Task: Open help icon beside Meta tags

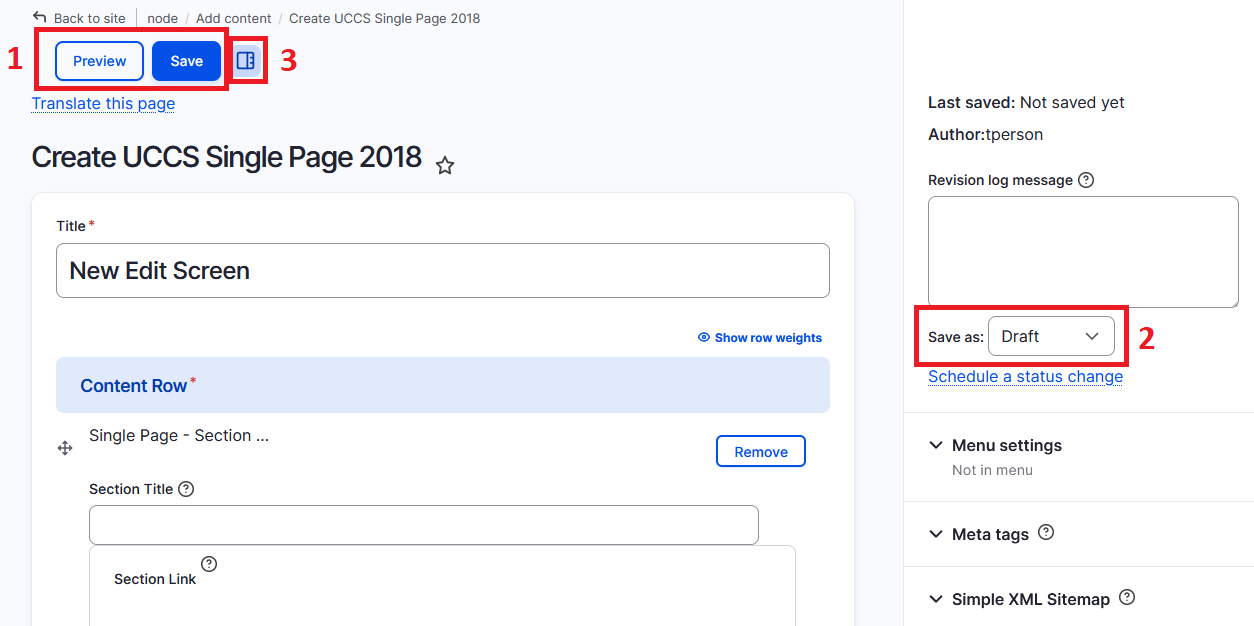Action: [x=1046, y=532]
